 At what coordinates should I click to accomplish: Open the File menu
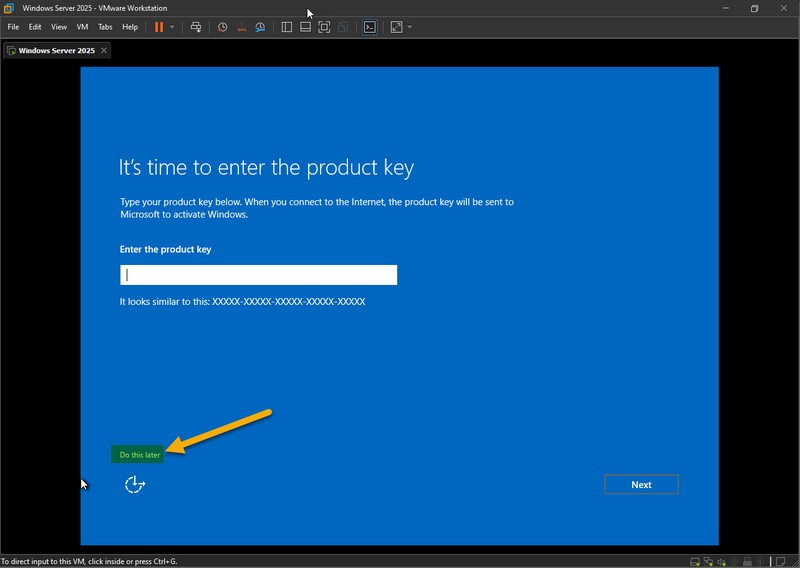point(13,27)
